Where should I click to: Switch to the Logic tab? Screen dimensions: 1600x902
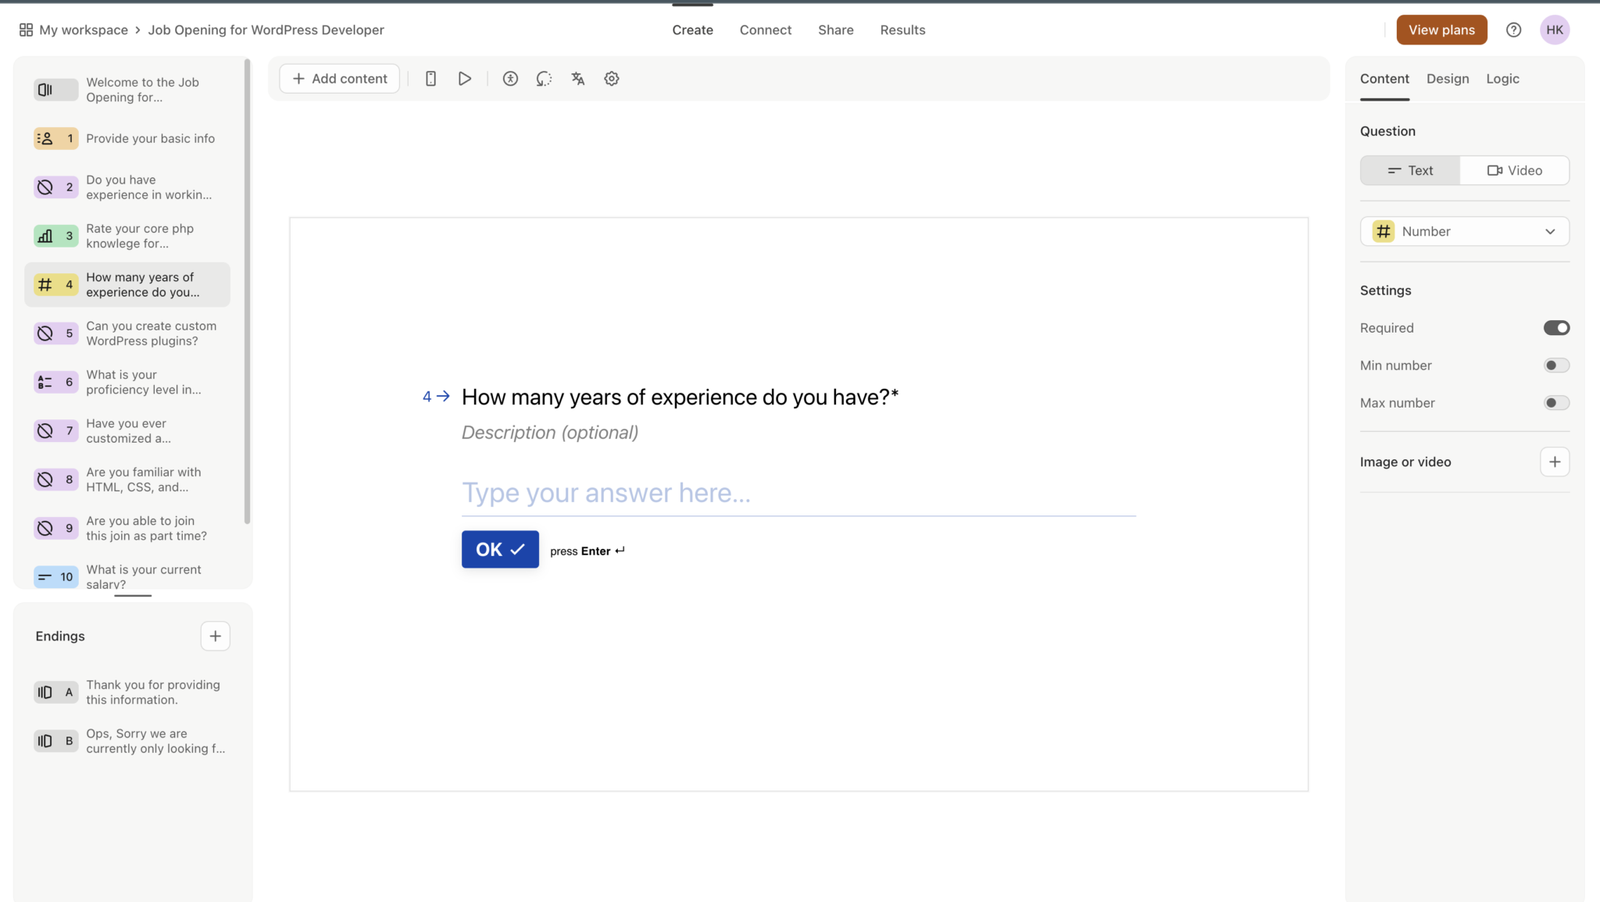point(1502,78)
